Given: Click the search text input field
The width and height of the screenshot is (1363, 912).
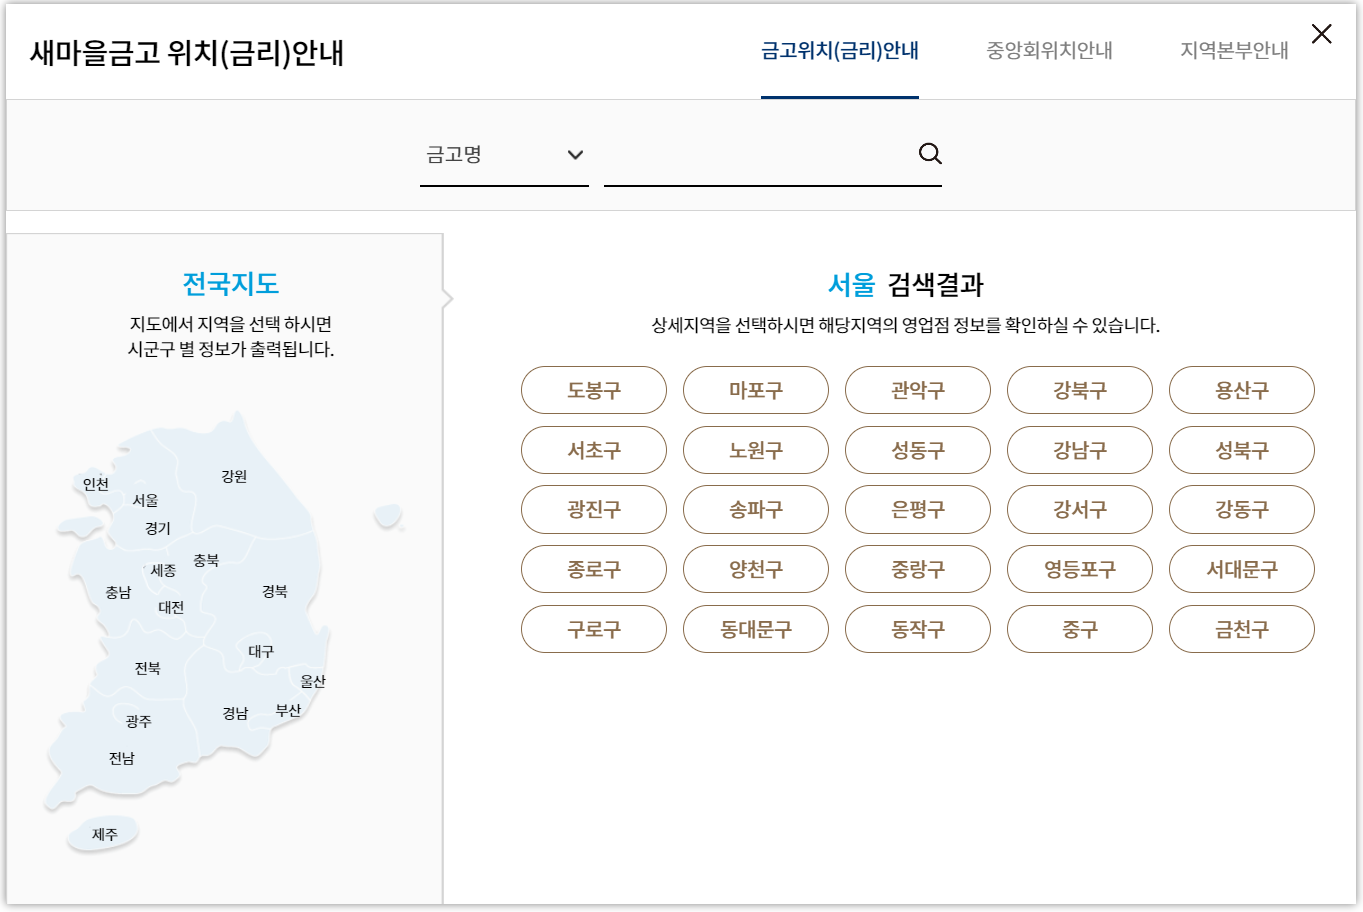Looking at the screenshot, I should pyautogui.click(x=770, y=155).
